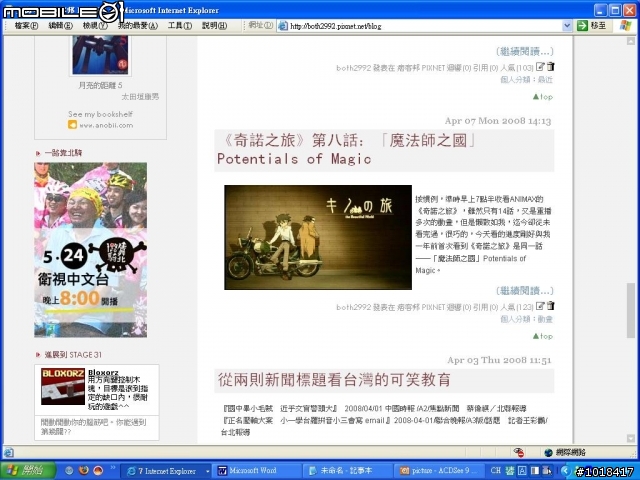This screenshot has width=640, height=480.
Task: Open the 最近 category link
Action: (545, 80)
